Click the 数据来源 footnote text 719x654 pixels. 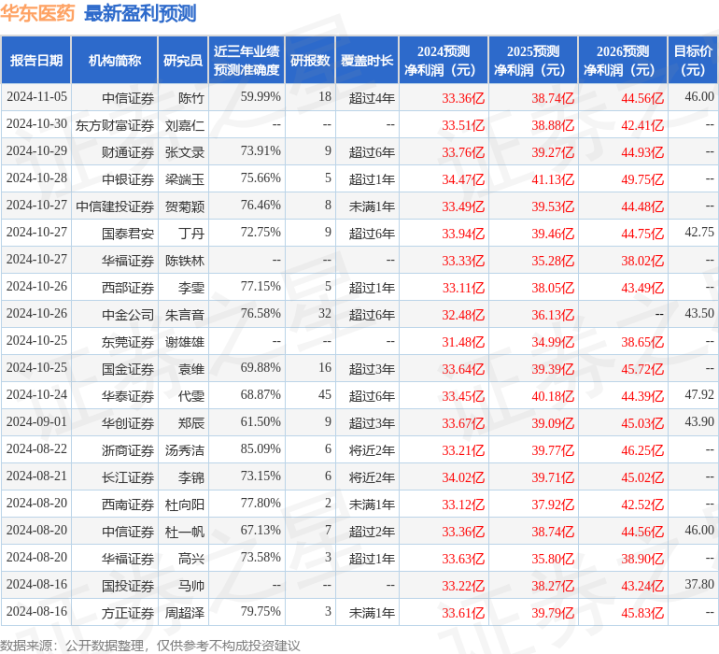tap(150, 645)
